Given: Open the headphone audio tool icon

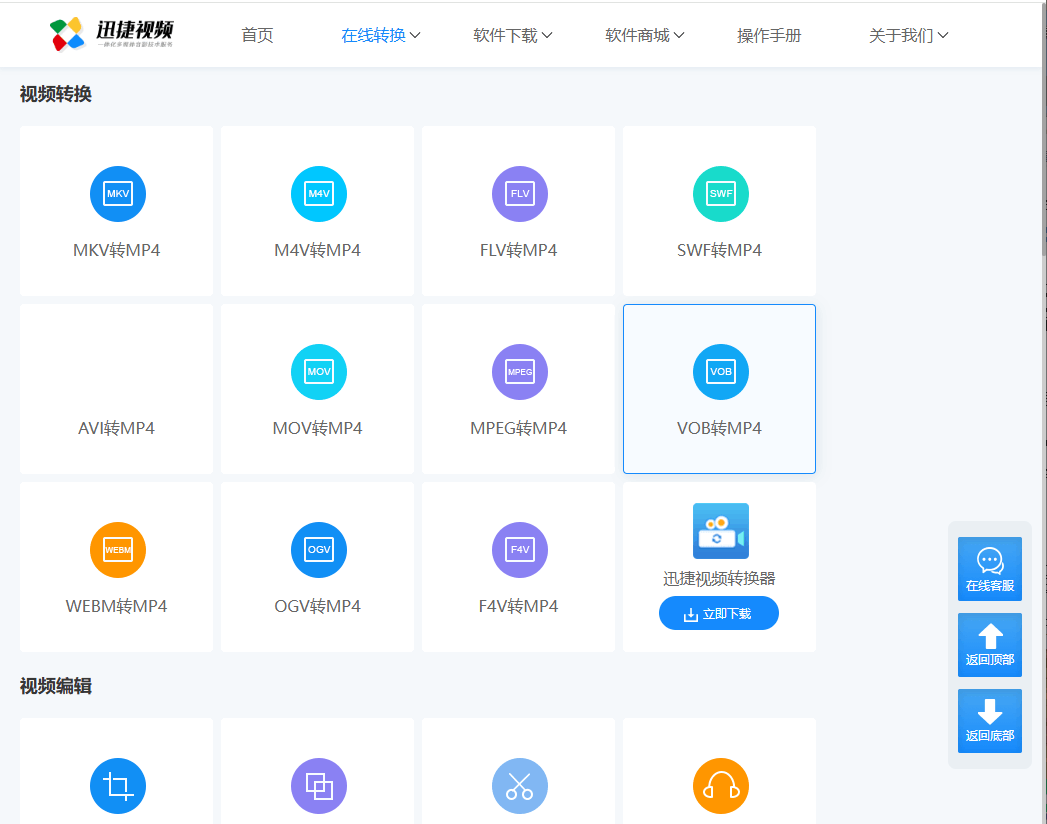Looking at the screenshot, I should [x=720, y=786].
